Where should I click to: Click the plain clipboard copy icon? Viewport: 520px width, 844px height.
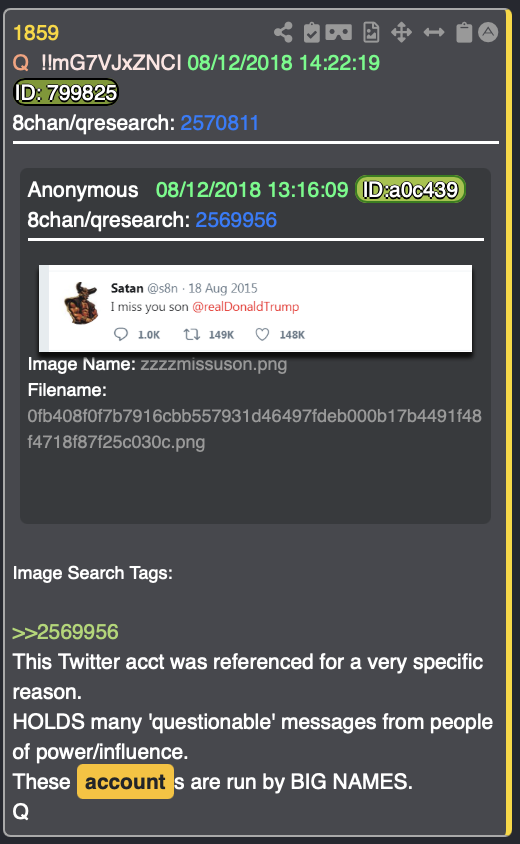pos(464,33)
